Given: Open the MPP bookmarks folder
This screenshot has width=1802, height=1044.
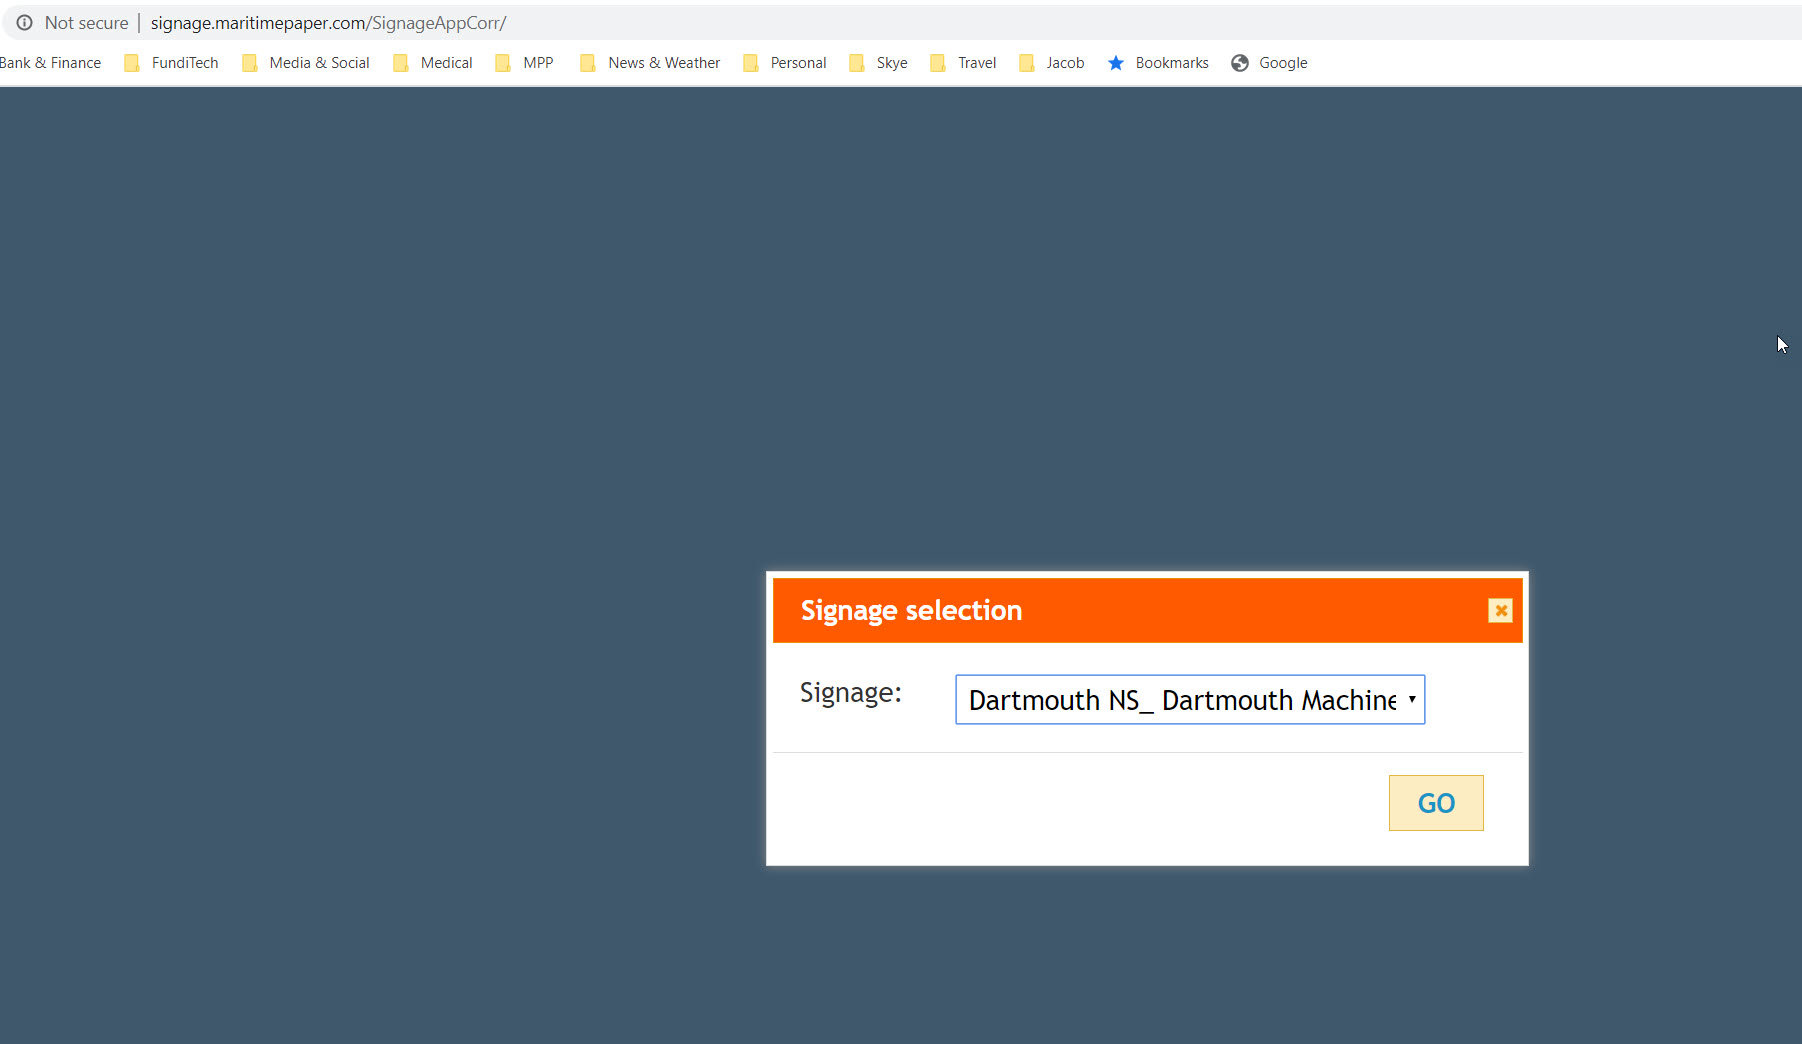Looking at the screenshot, I should tap(525, 63).
